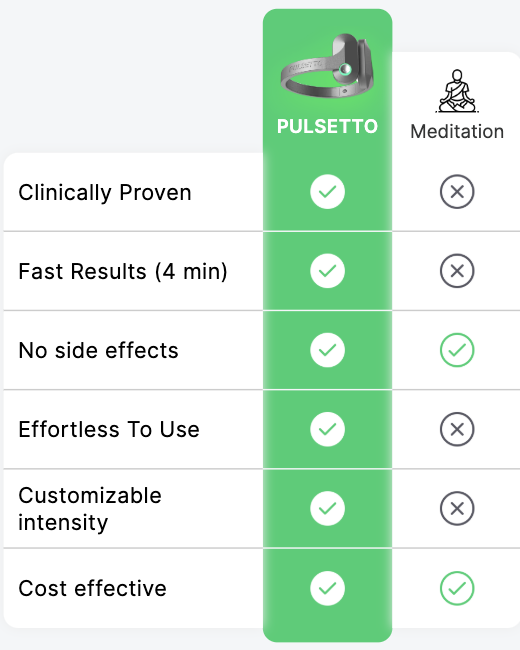Viewport: 520px width, 650px height.
Task: Click Meditation checkmark for Cost effective
Action: [457, 588]
